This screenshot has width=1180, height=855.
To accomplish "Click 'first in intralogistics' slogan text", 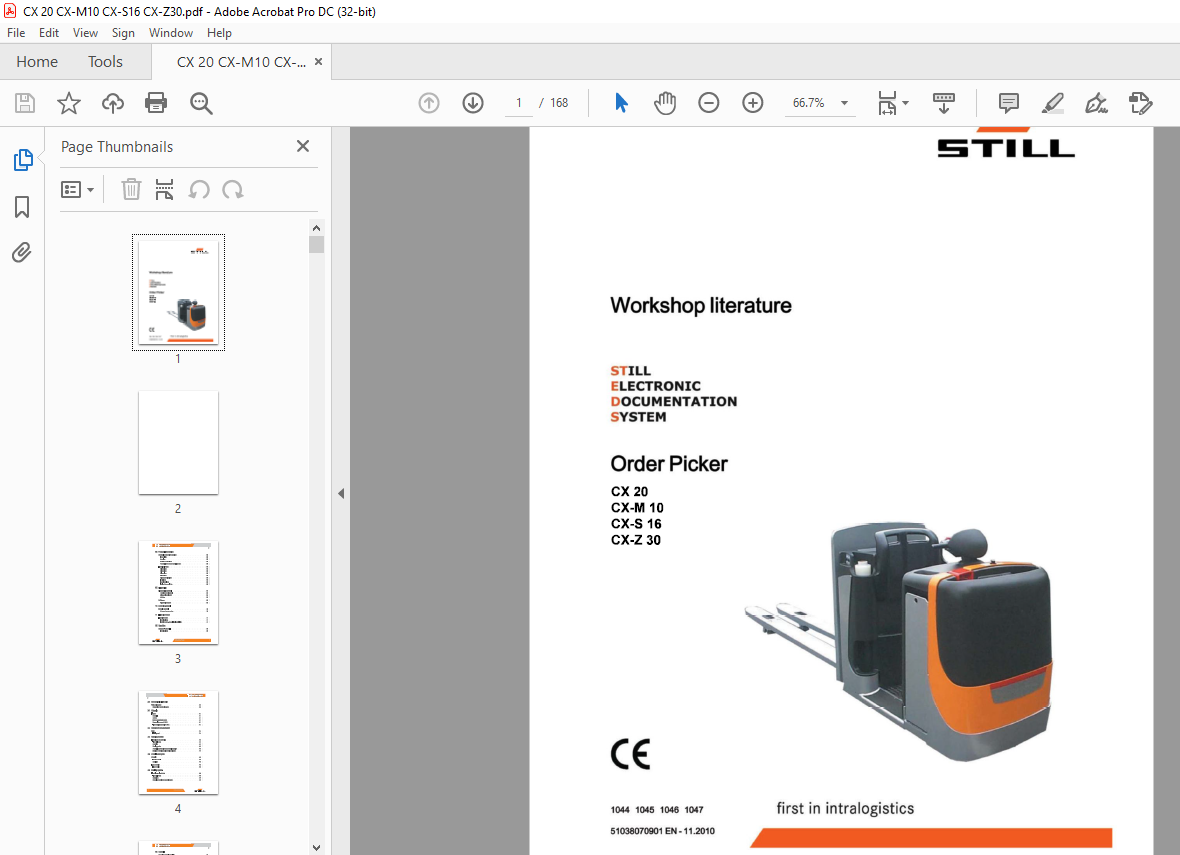I will (845, 808).
